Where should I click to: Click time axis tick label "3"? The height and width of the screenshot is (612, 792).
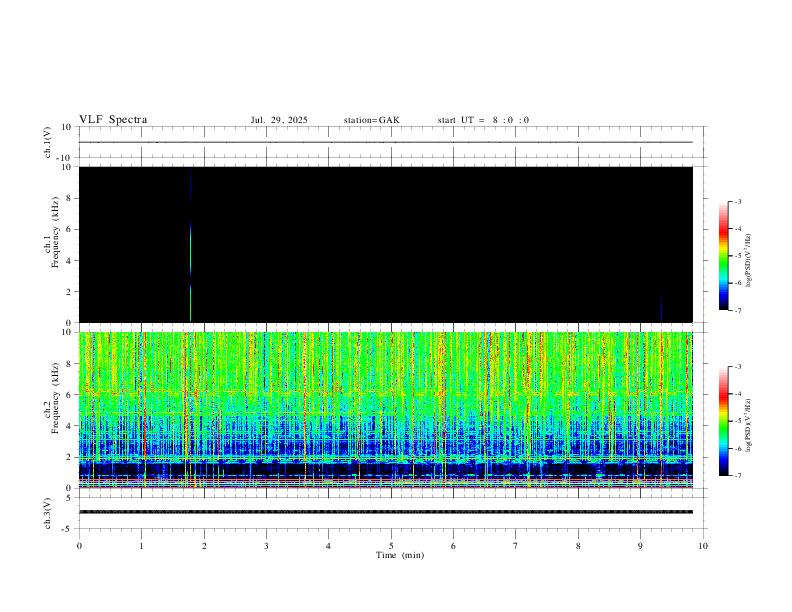click(266, 546)
